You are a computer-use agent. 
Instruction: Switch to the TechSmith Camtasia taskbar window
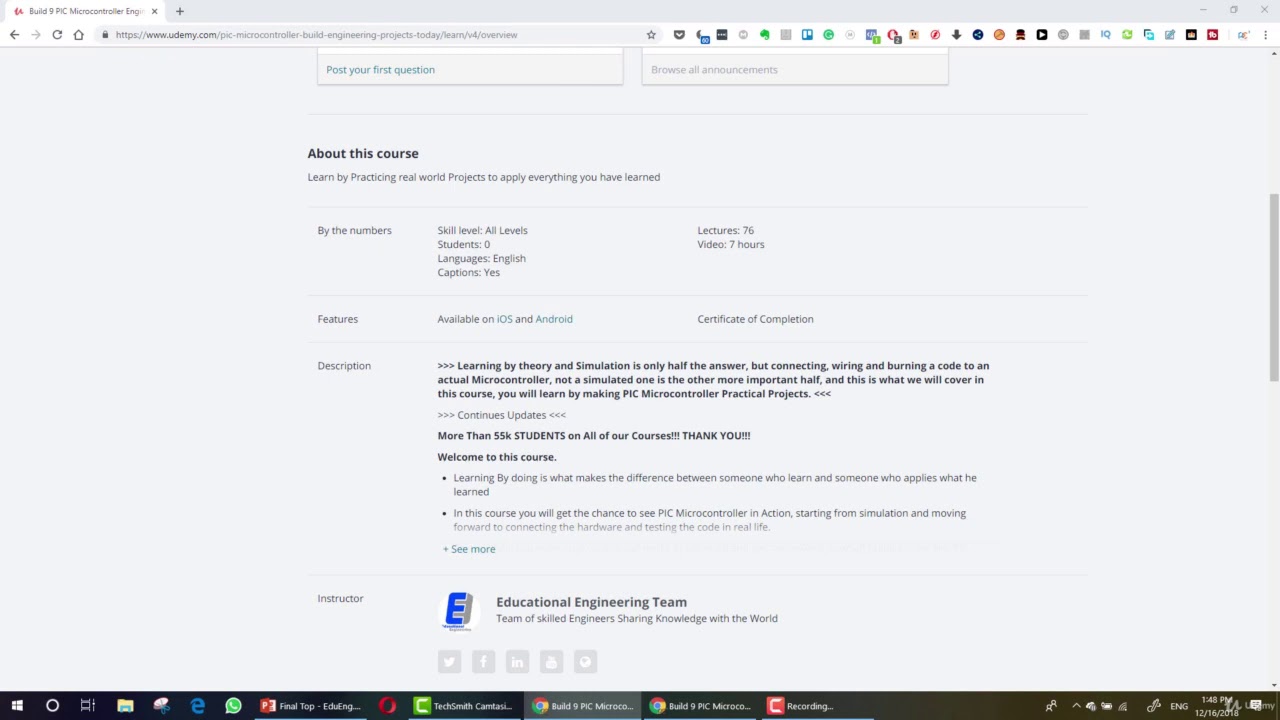pyautogui.click(x=463, y=706)
